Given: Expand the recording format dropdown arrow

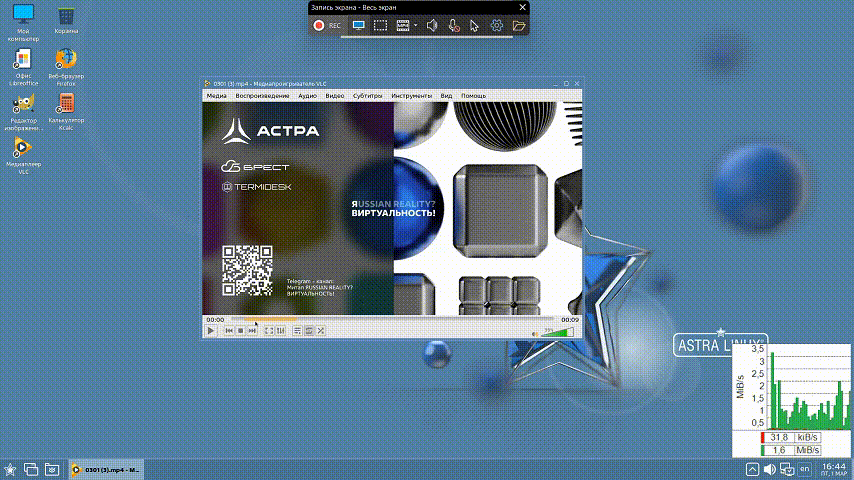Looking at the screenshot, I should pyautogui.click(x=415, y=25).
